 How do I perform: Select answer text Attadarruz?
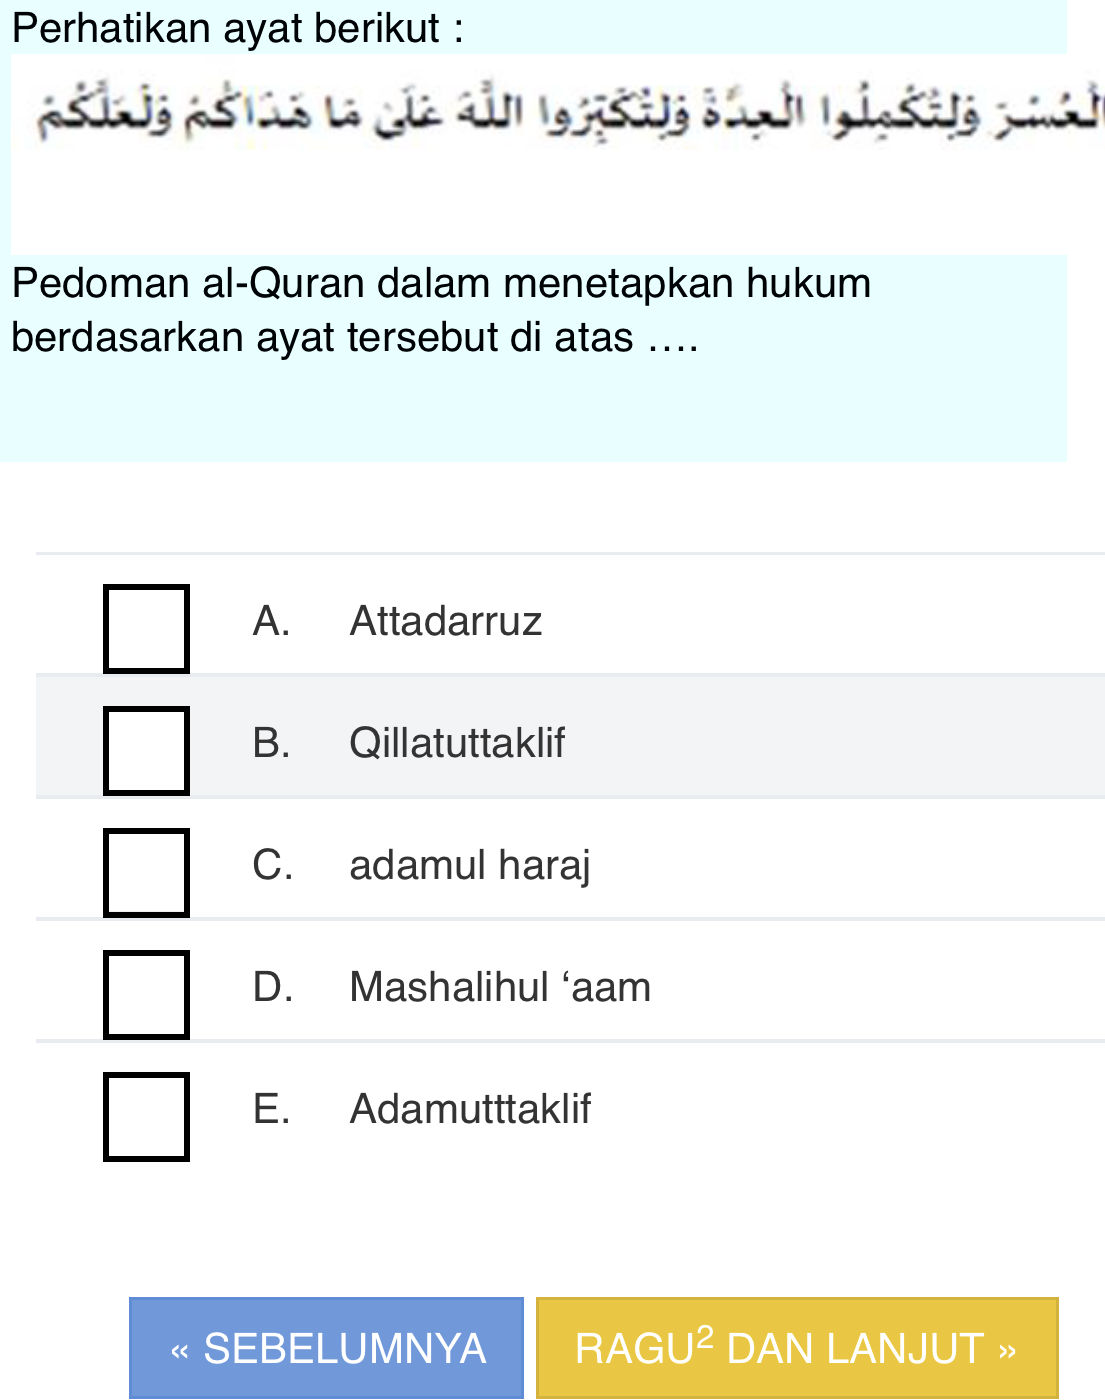click(x=445, y=622)
